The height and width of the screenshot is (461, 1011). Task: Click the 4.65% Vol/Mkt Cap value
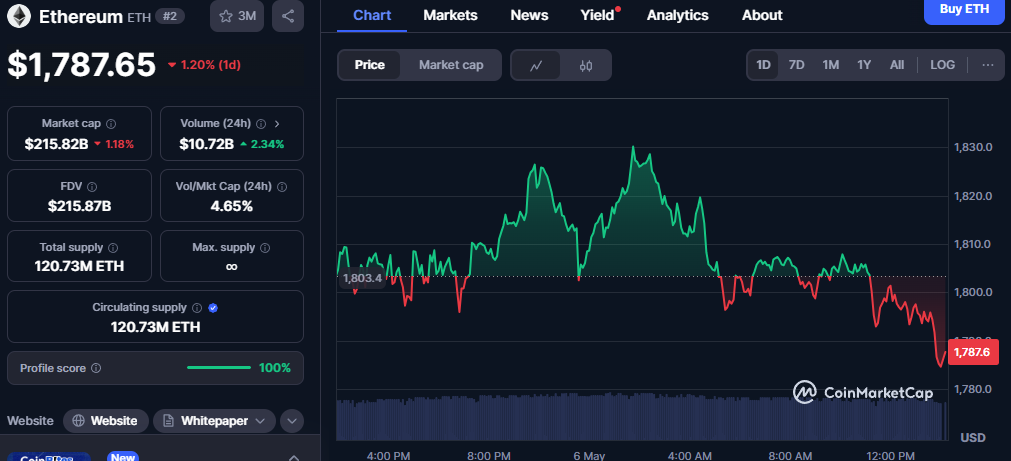[231, 206]
